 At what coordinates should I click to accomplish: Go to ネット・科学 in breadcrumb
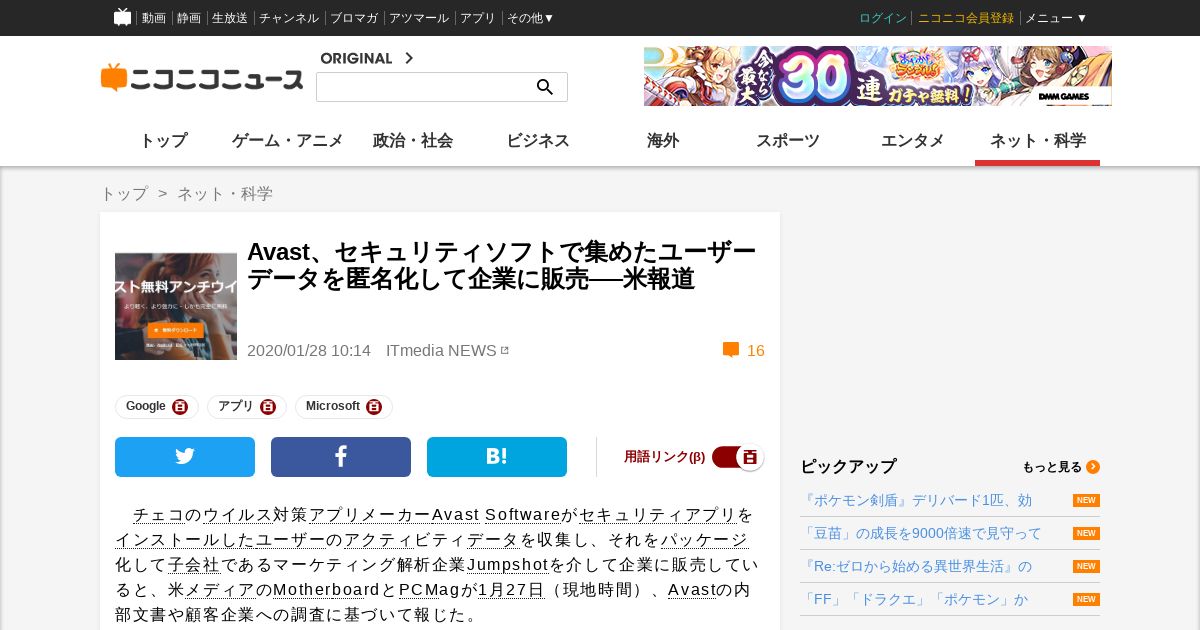[225, 194]
